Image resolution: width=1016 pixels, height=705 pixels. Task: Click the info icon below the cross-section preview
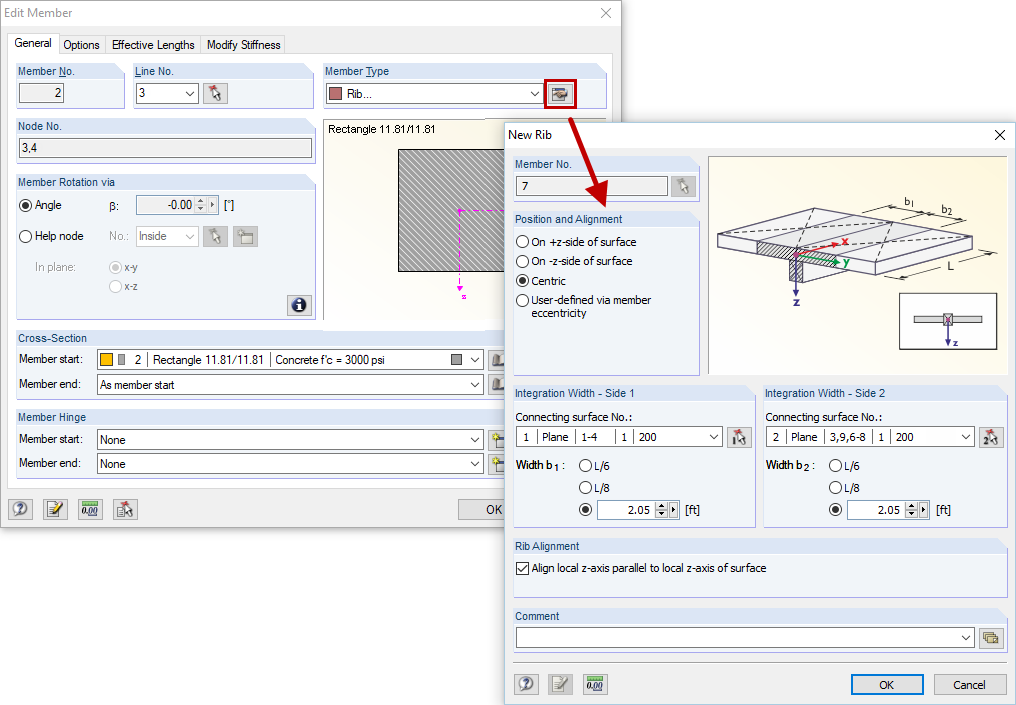pyautogui.click(x=298, y=305)
